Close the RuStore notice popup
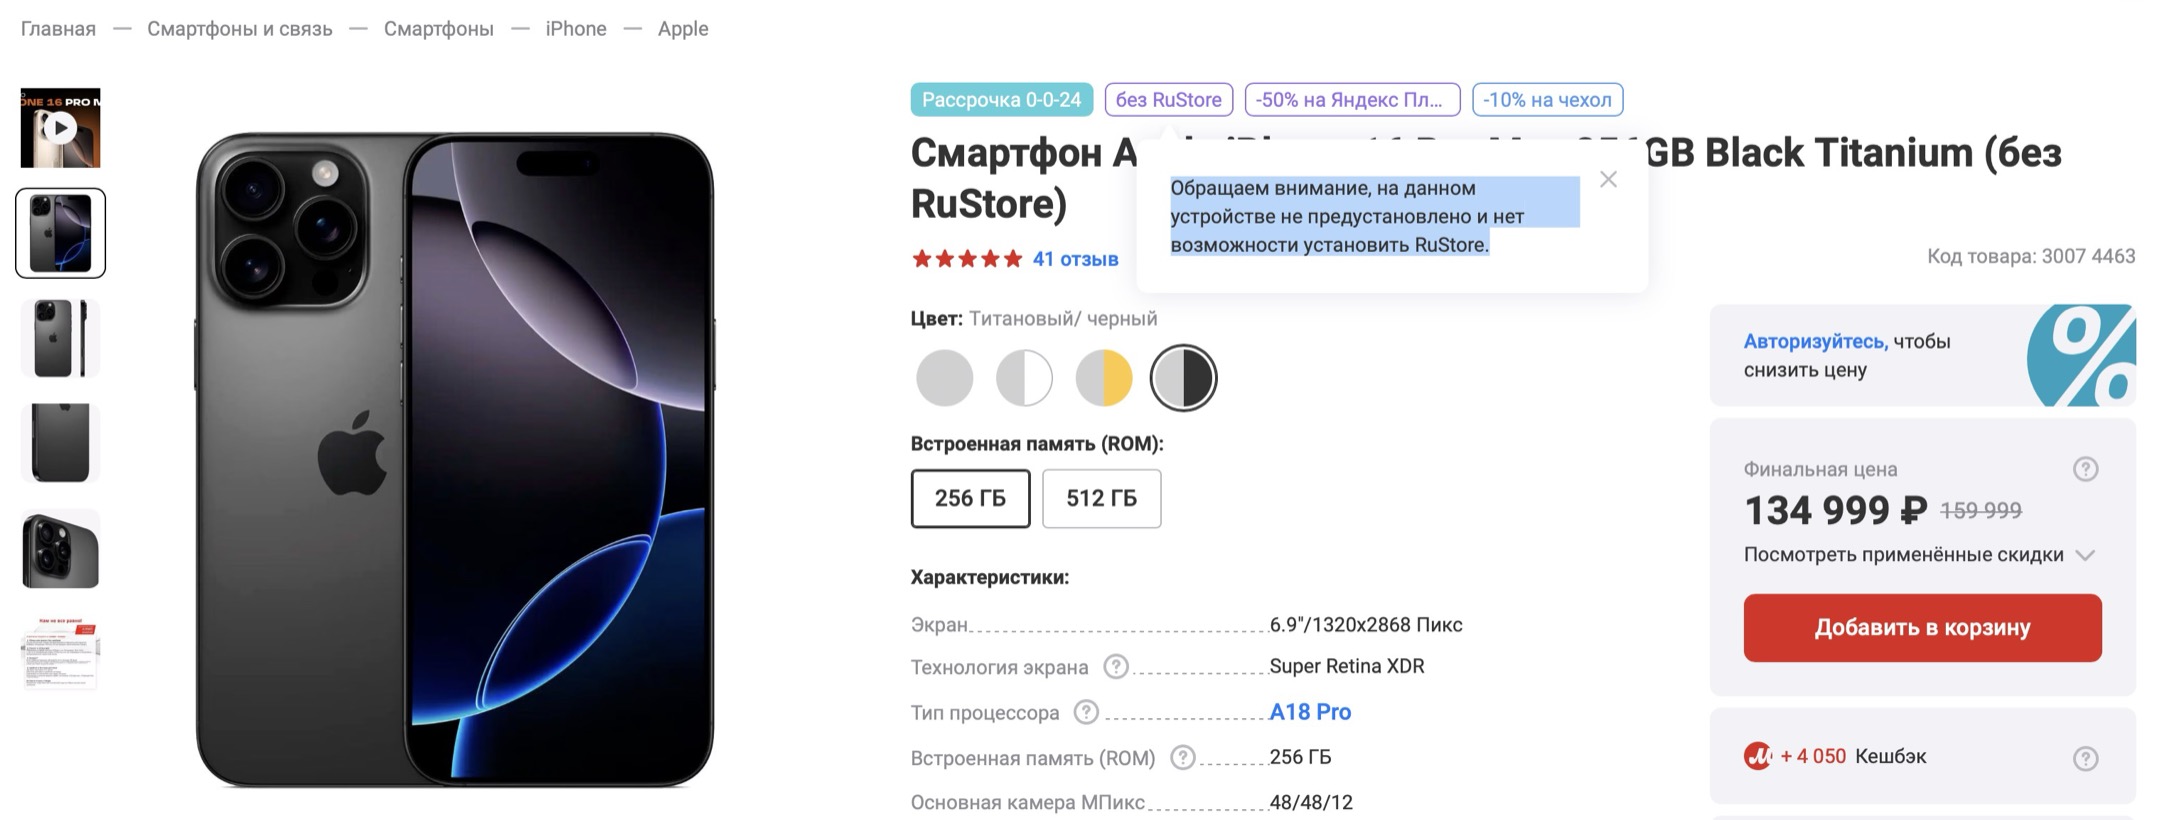 click(x=1608, y=180)
